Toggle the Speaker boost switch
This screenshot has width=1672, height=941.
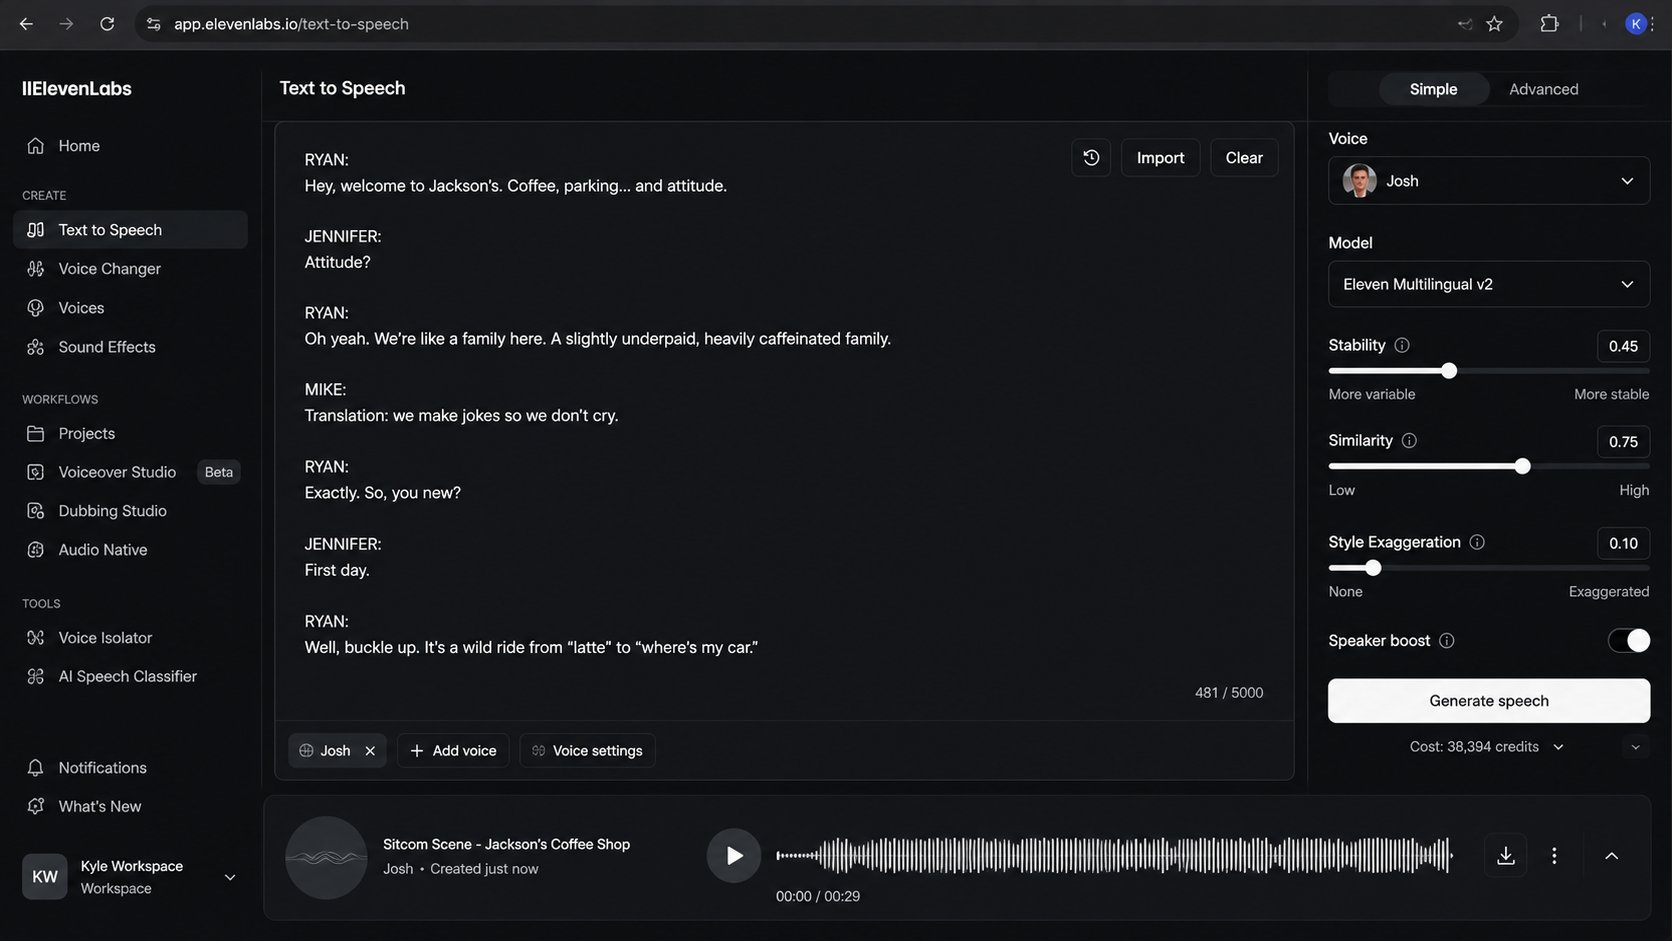[x=1628, y=641]
